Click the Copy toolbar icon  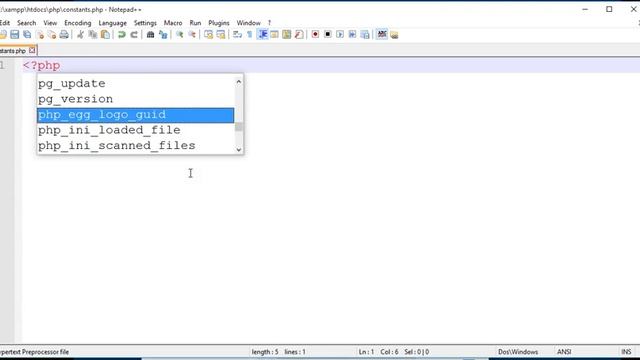click(x=93, y=35)
